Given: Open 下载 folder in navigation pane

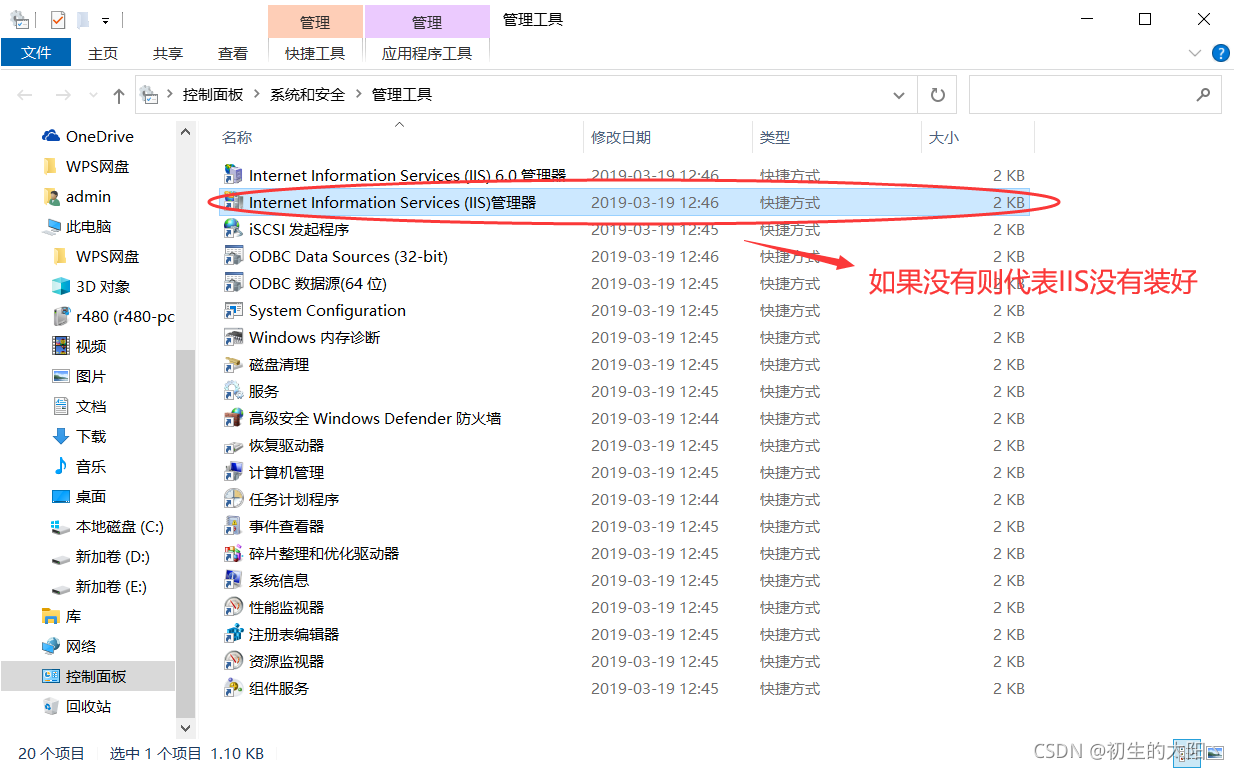Looking at the screenshot, I should point(79,436).
